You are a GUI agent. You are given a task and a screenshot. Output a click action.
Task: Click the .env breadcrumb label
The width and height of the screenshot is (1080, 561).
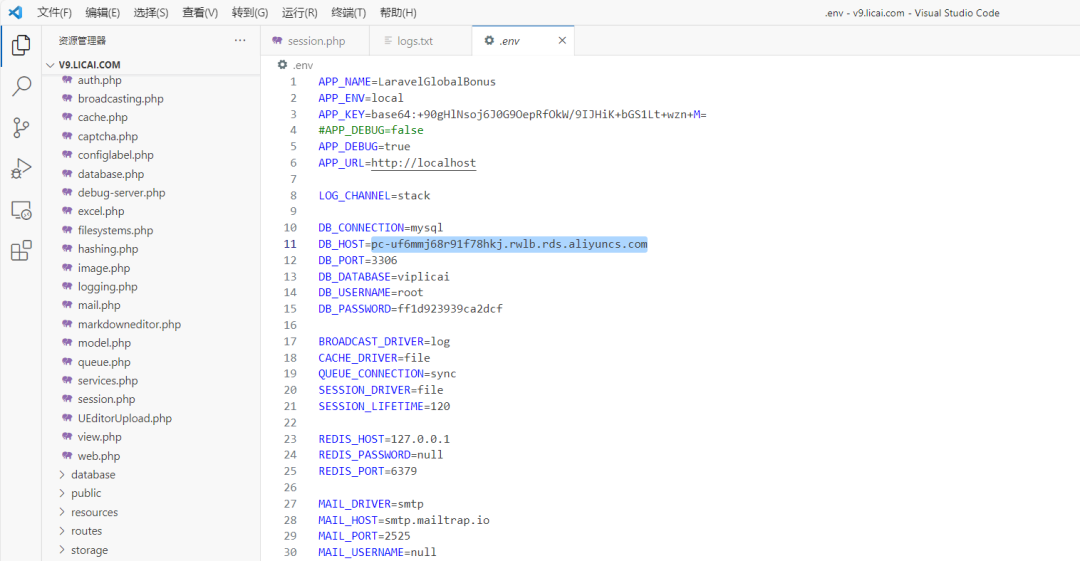point(303,65)
